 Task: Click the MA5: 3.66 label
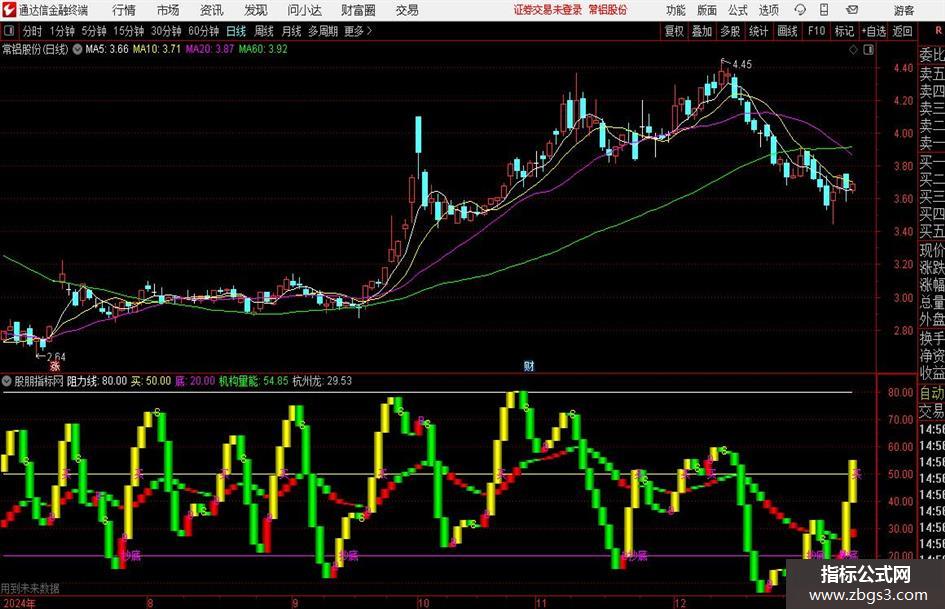(107, 49)
